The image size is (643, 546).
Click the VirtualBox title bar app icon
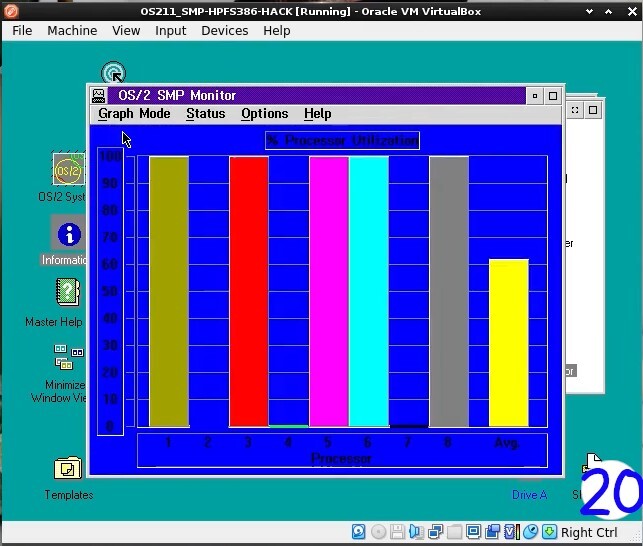(11, 11)
